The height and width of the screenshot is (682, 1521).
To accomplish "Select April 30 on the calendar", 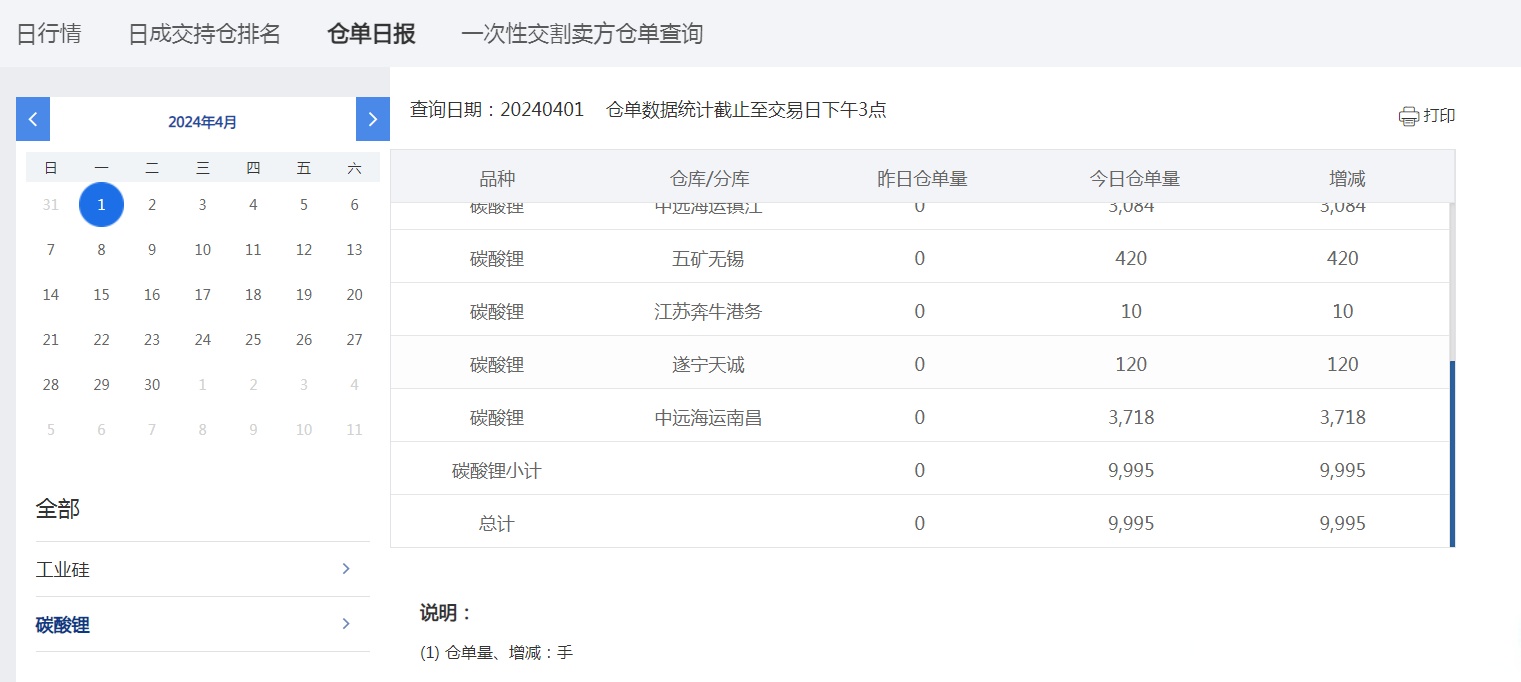I will (151, 384).
